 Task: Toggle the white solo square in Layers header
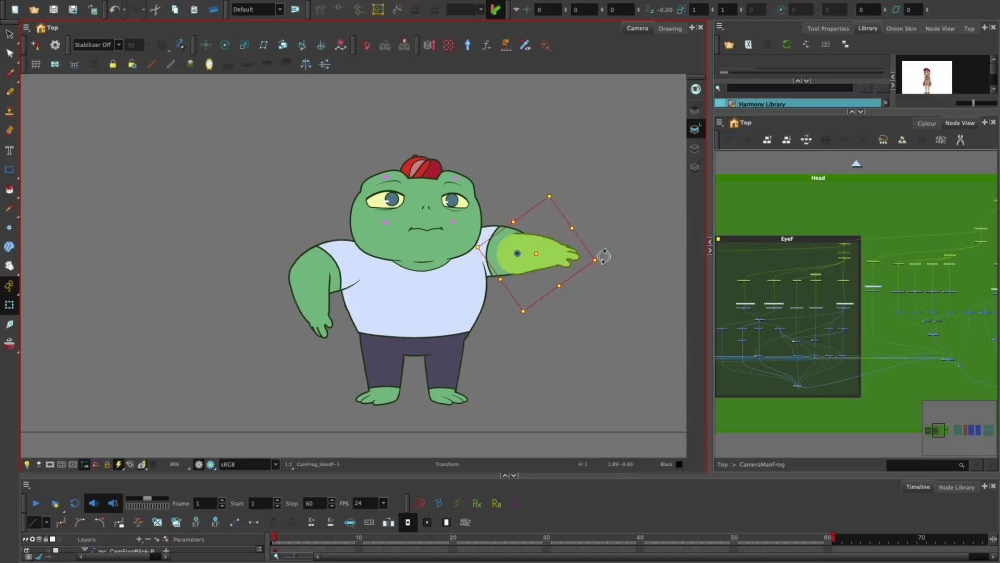tap(52, 539)
